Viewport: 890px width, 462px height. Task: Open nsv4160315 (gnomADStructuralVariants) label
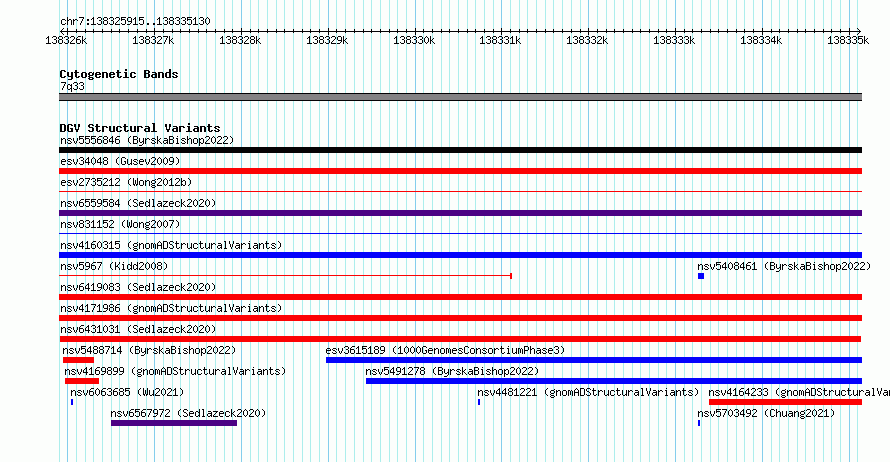(x=171, y=245)
